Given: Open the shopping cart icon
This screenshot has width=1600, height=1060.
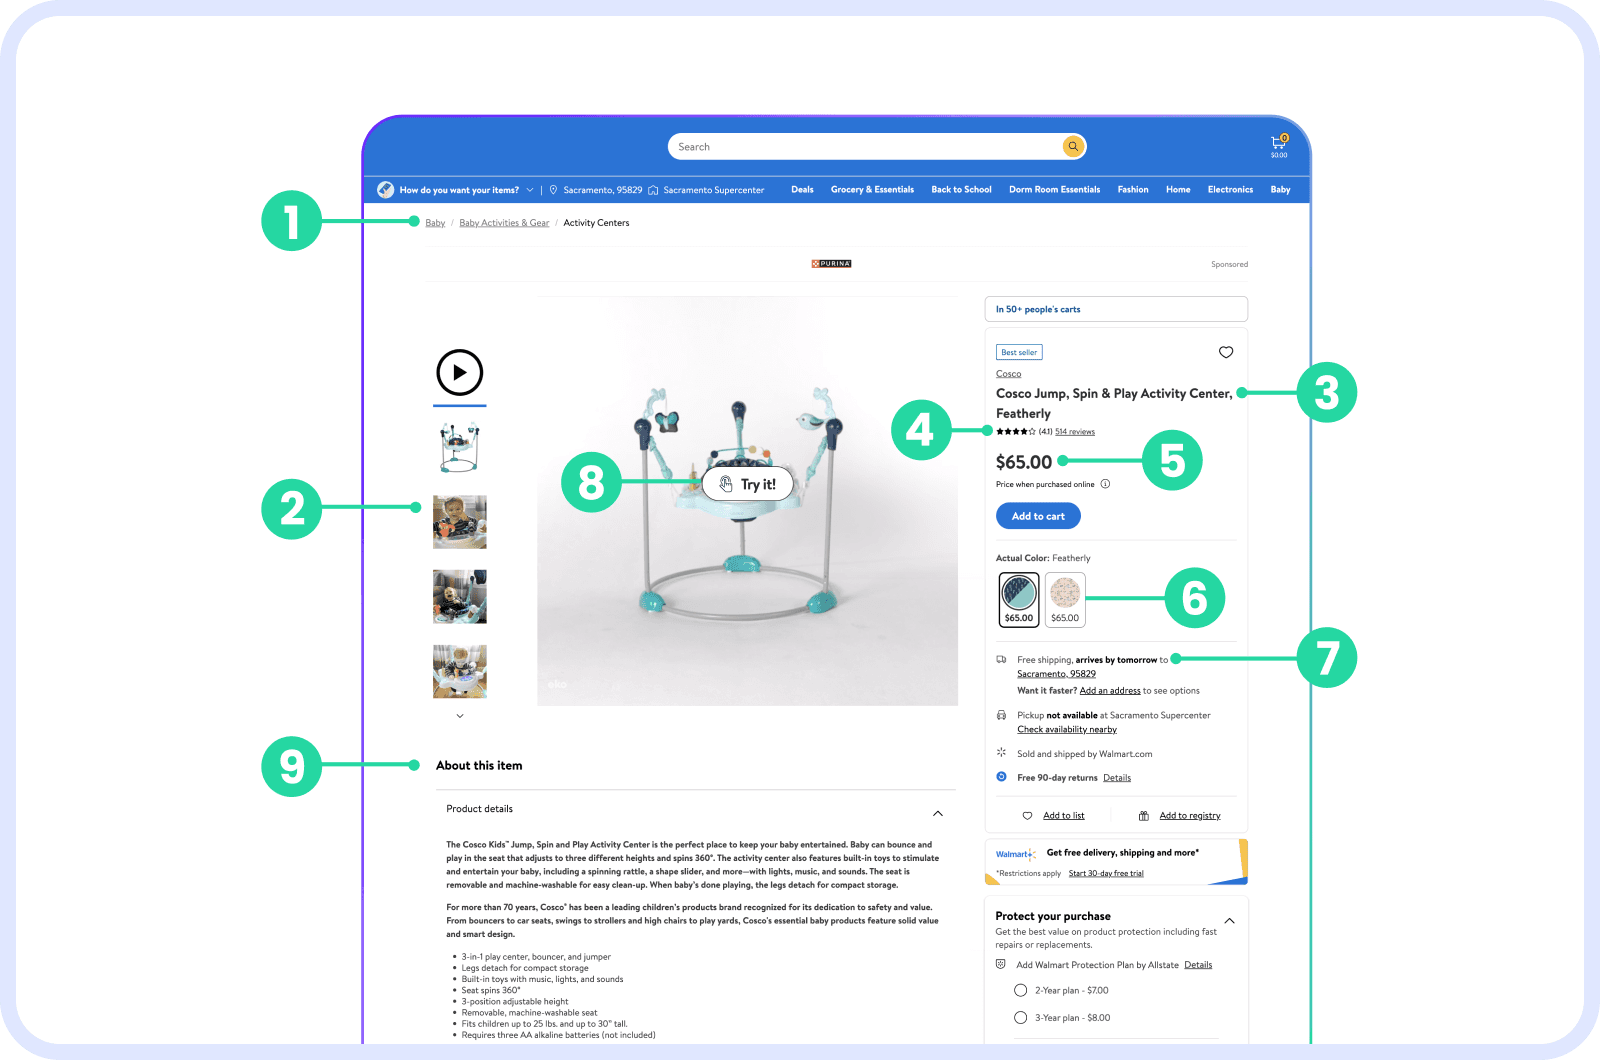Looking at the screenshot, I should point(1278,143).
